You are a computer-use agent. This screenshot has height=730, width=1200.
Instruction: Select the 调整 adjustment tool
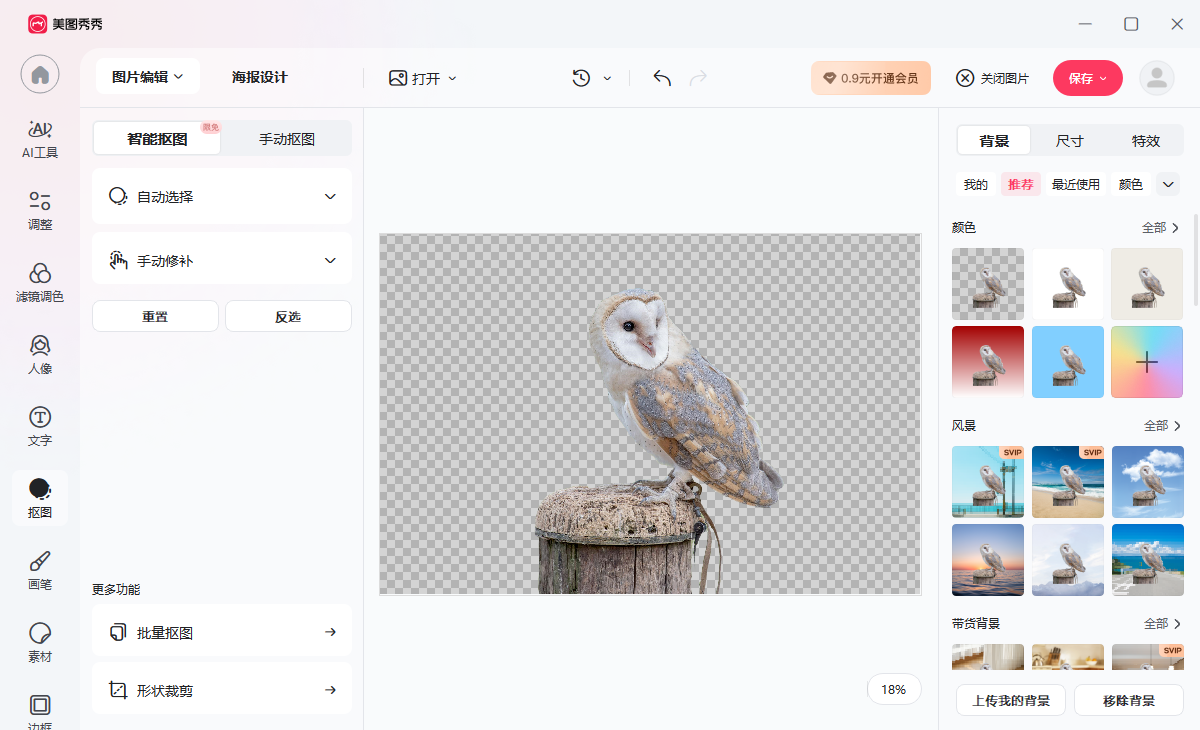(40, 210)
